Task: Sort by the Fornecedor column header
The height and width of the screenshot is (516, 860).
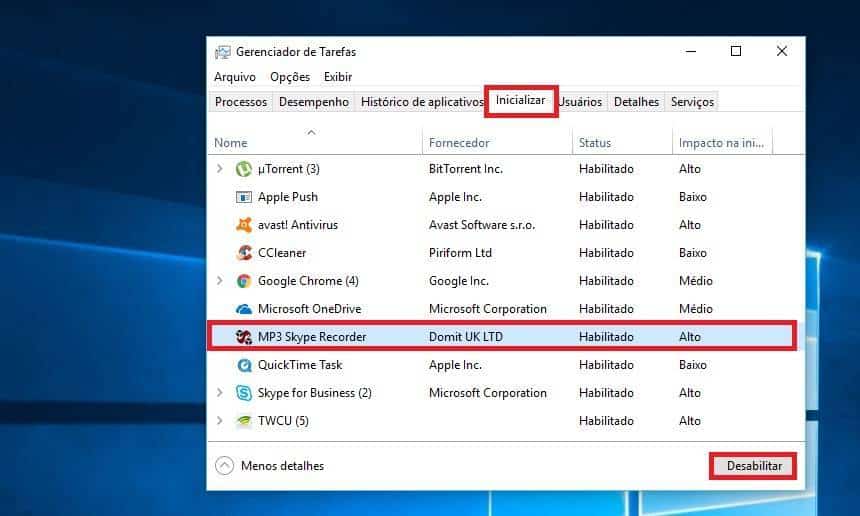Action: click(x=497, y=143)
